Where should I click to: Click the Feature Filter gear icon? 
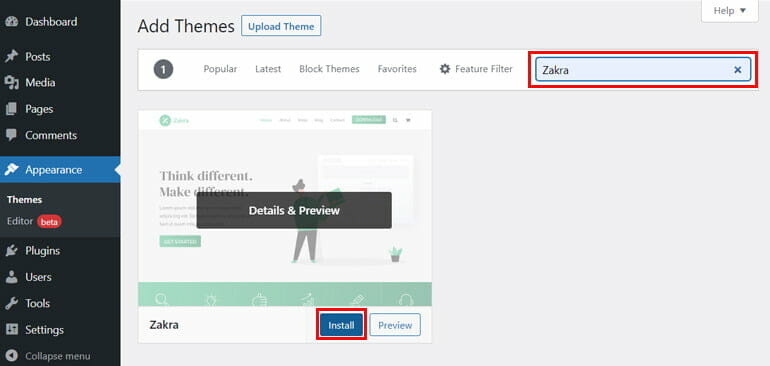(445, 69)
